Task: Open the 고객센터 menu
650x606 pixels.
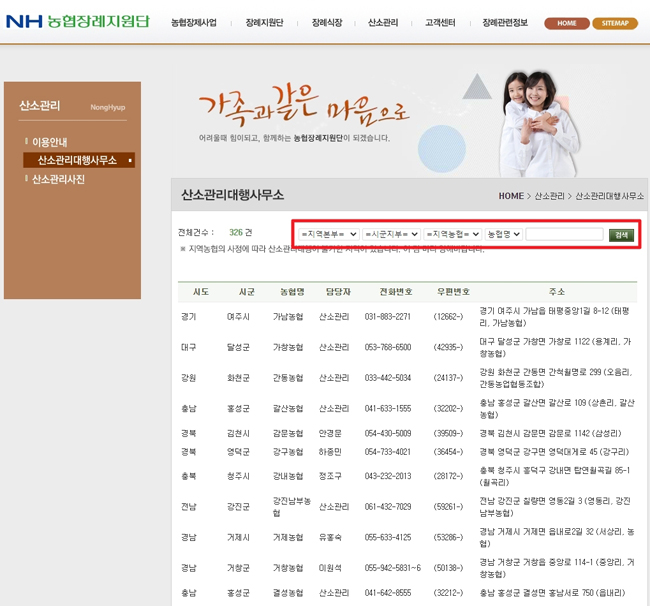Action: 440,22
